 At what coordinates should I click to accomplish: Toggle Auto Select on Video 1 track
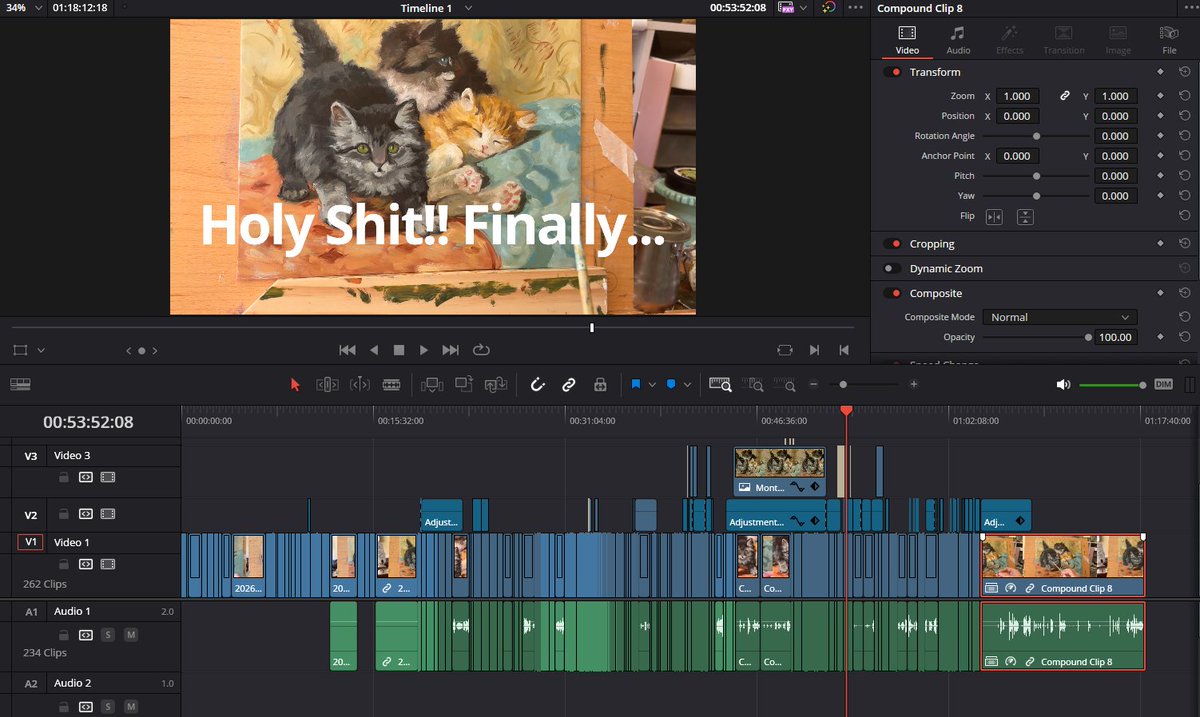(x=86, y=564)
